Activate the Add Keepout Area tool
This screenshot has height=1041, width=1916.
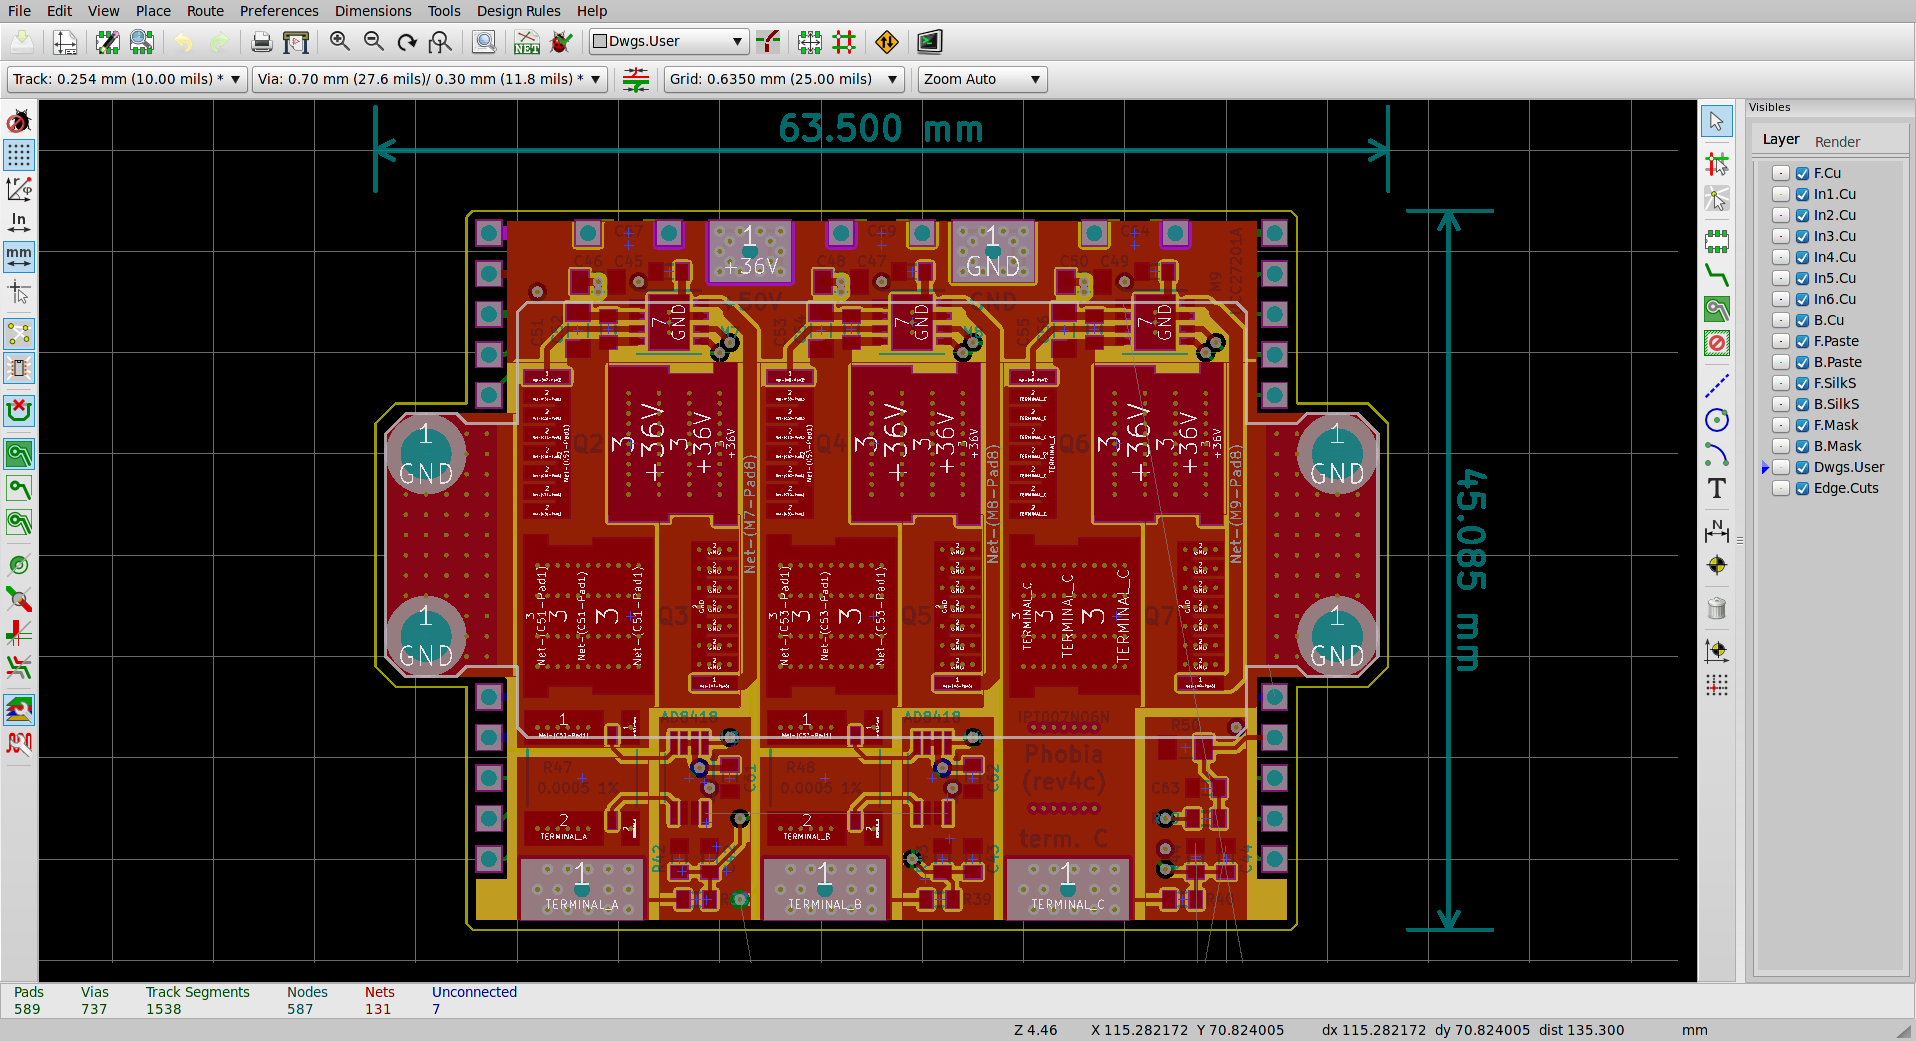click(x=1716, y=343)
